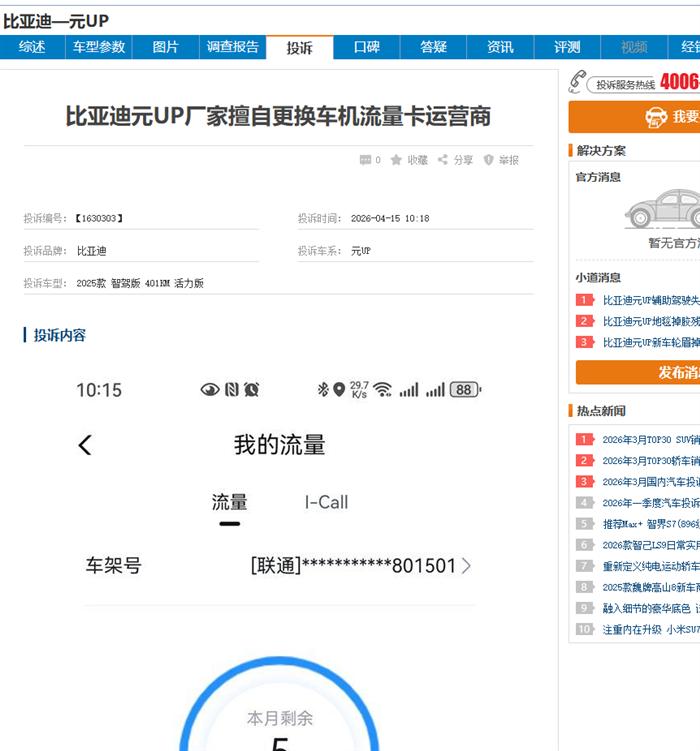The height and width of the screenshot is (751, 700).
Task: Click the 收藏 star icon
Action: (x=396, y=160)
